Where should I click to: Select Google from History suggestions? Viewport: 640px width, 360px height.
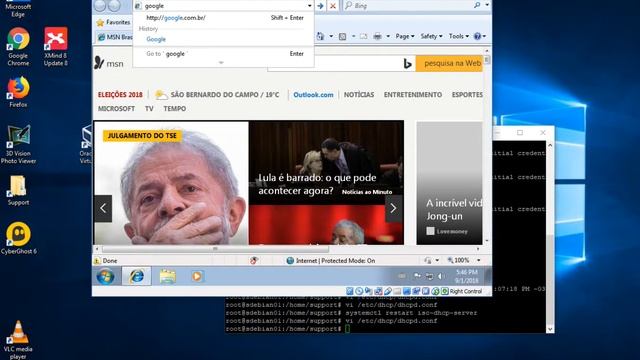[x=224, y=39]
